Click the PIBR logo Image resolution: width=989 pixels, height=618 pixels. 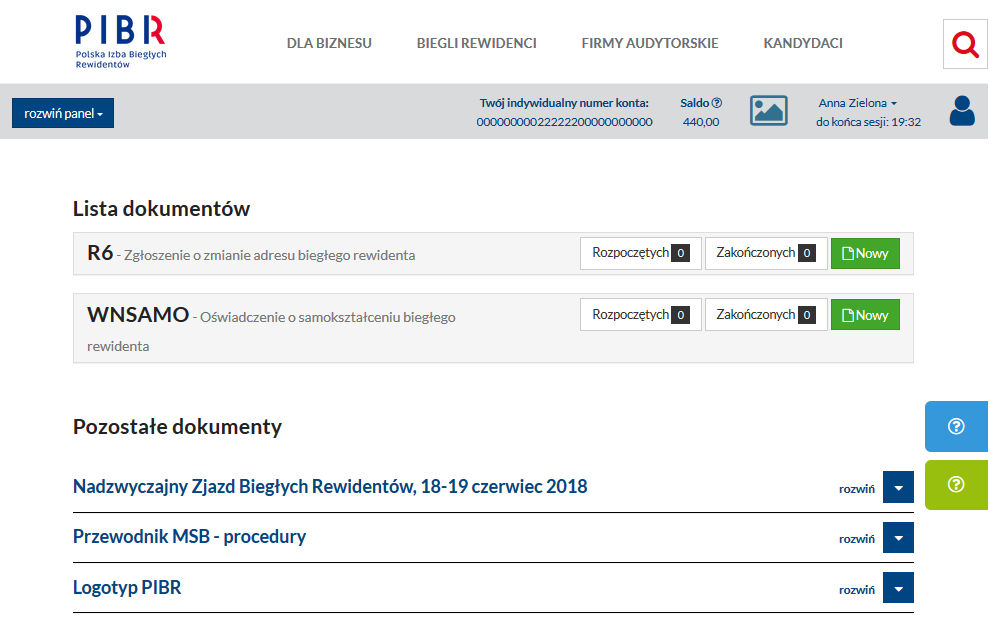[x=120, y=42]
